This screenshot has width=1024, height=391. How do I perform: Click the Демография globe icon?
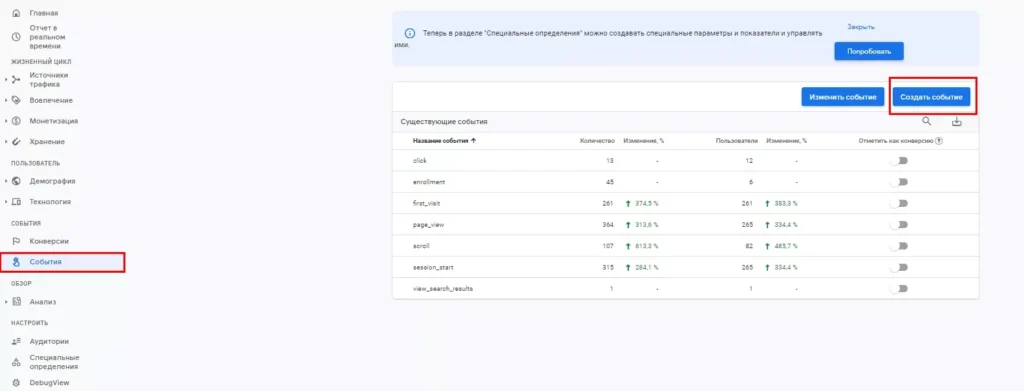click(16, 181)
